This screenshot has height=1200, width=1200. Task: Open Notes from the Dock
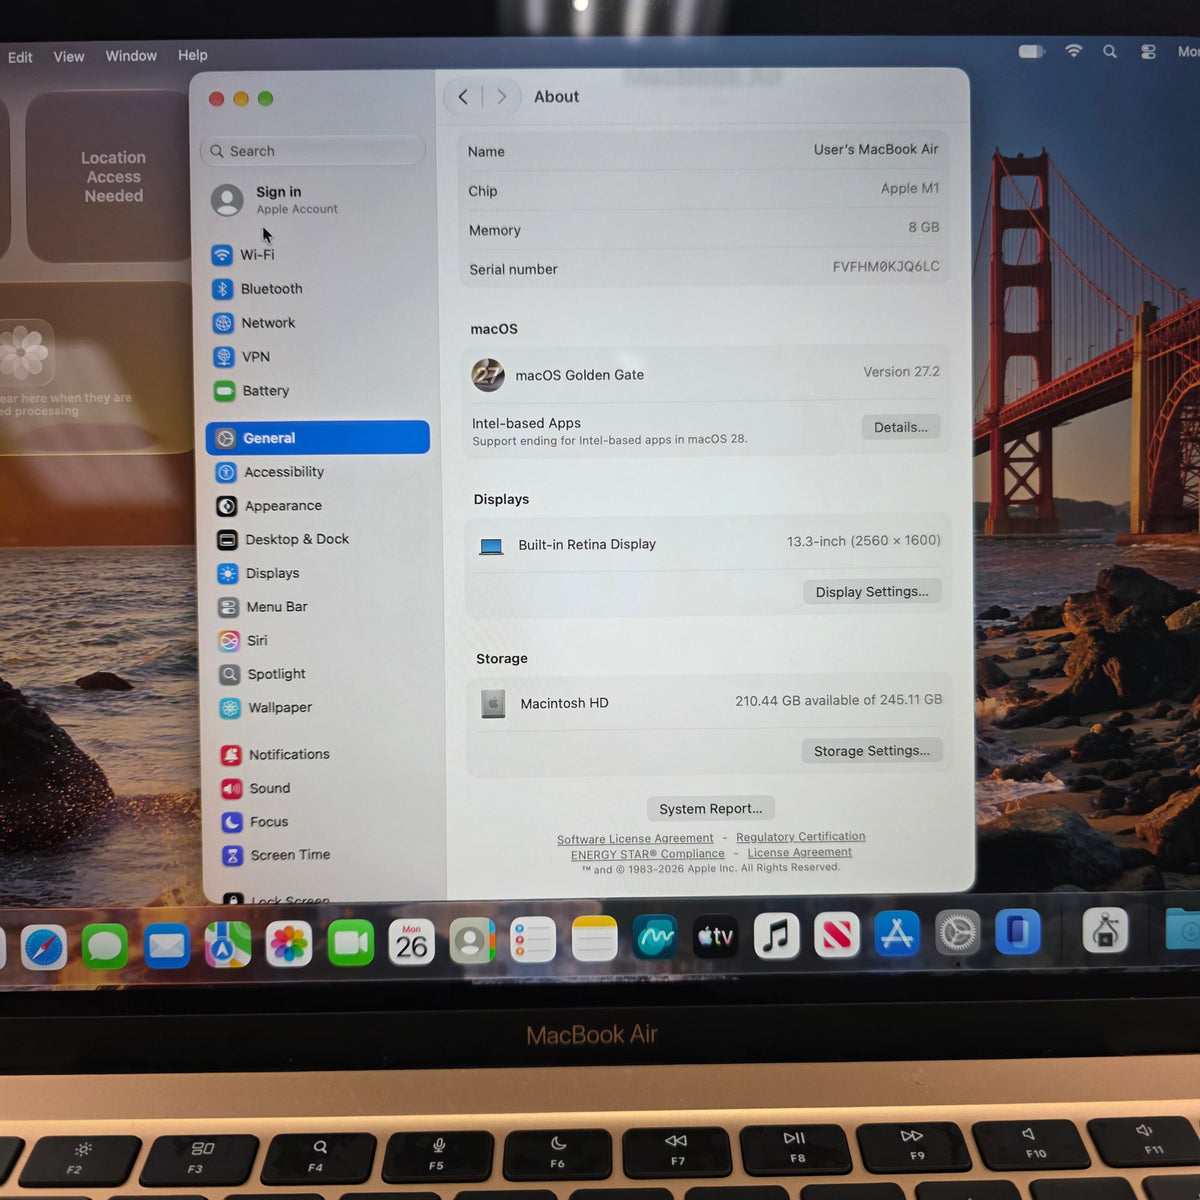(594, 939)
